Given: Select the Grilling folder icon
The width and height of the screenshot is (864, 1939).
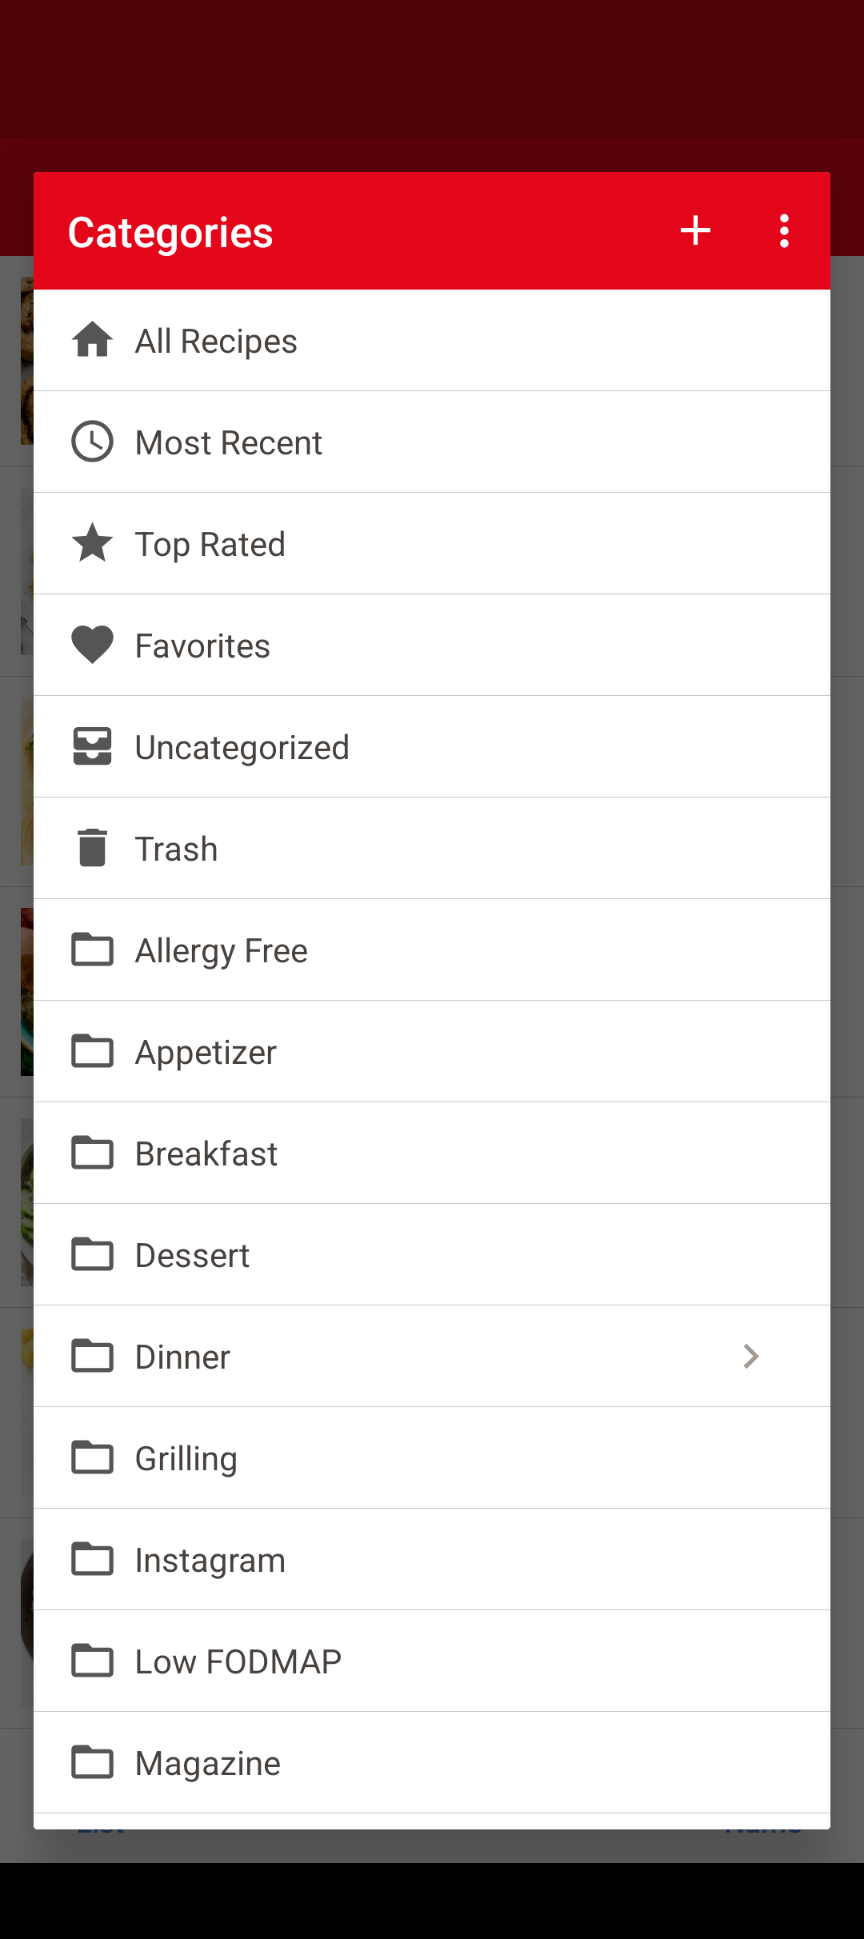Looking at the screenshot, I should point(92,1458).
